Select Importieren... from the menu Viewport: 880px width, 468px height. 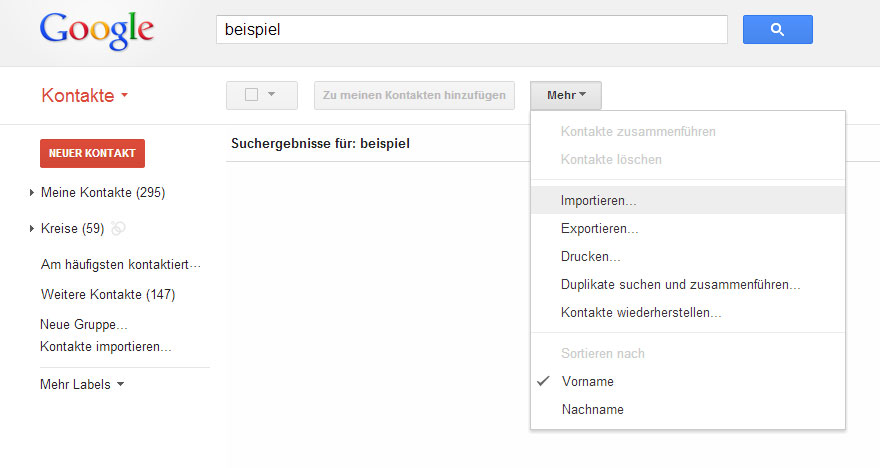click(x=599, y=200)
